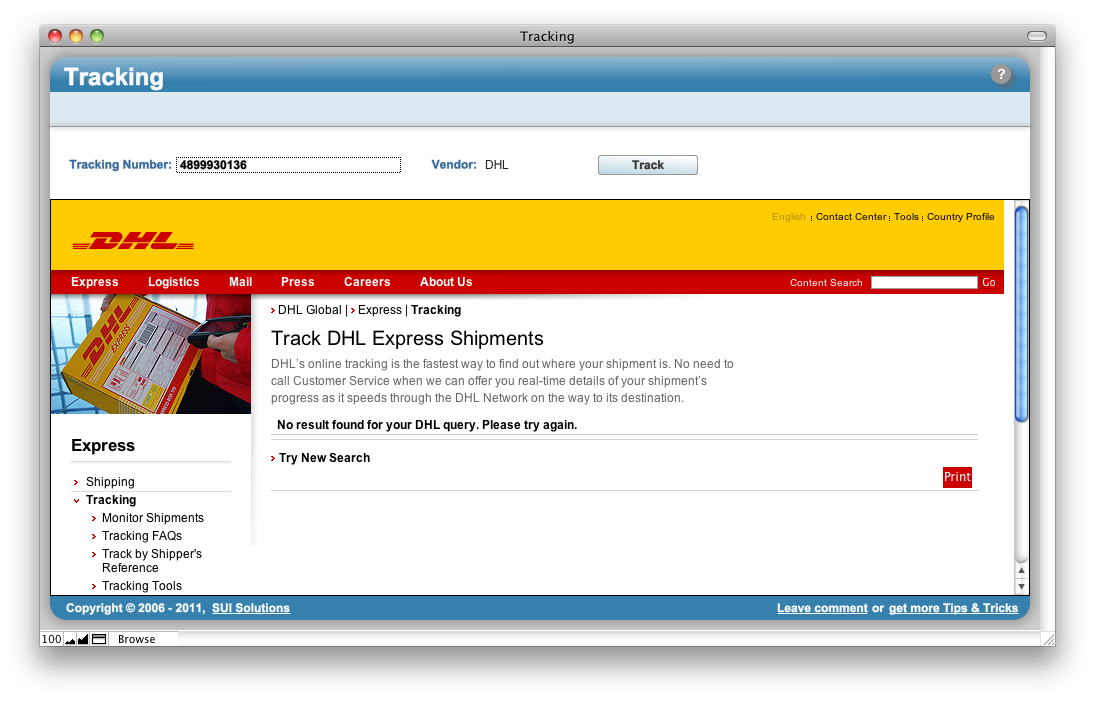This screenshot has height=701, width=1095.
Task: Open Tracking Tools in sidebar
Action: pos(142,586)
